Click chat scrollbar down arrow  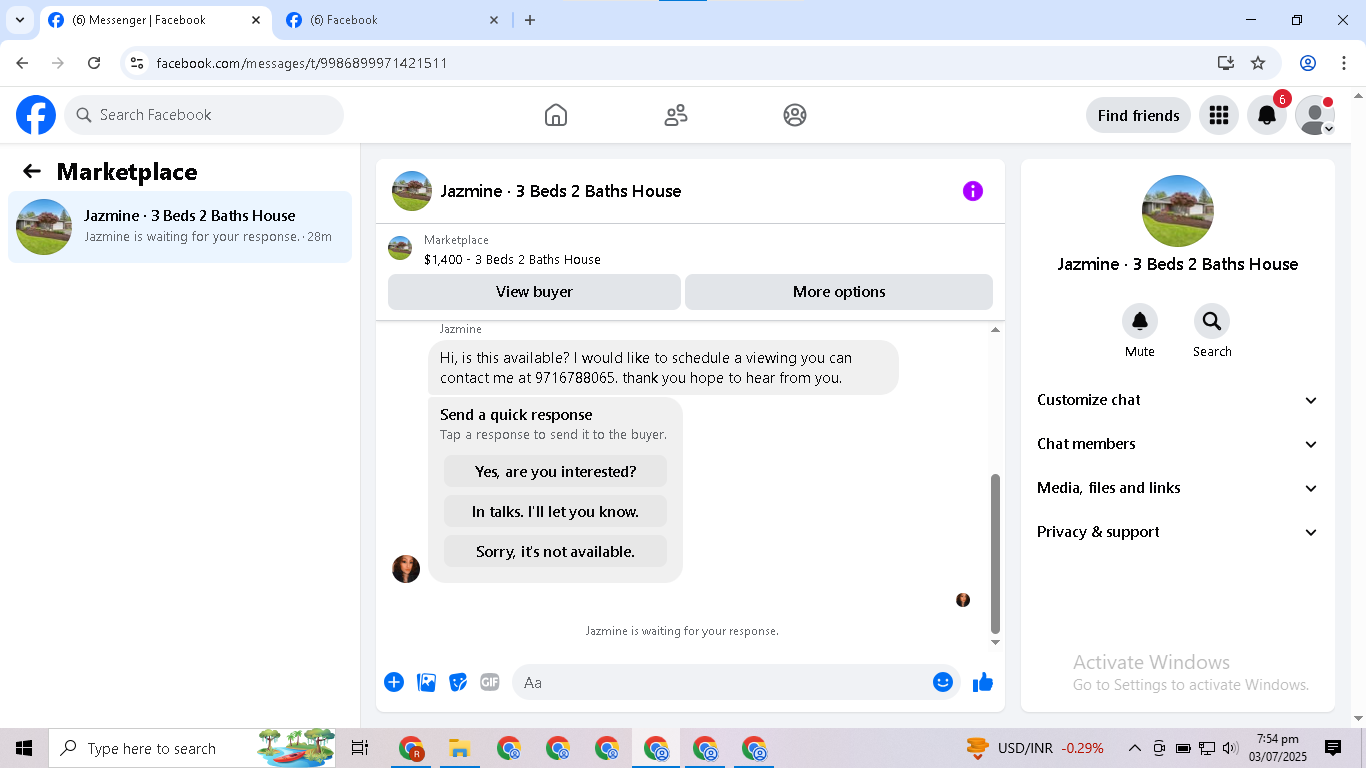tap(995, 642)
